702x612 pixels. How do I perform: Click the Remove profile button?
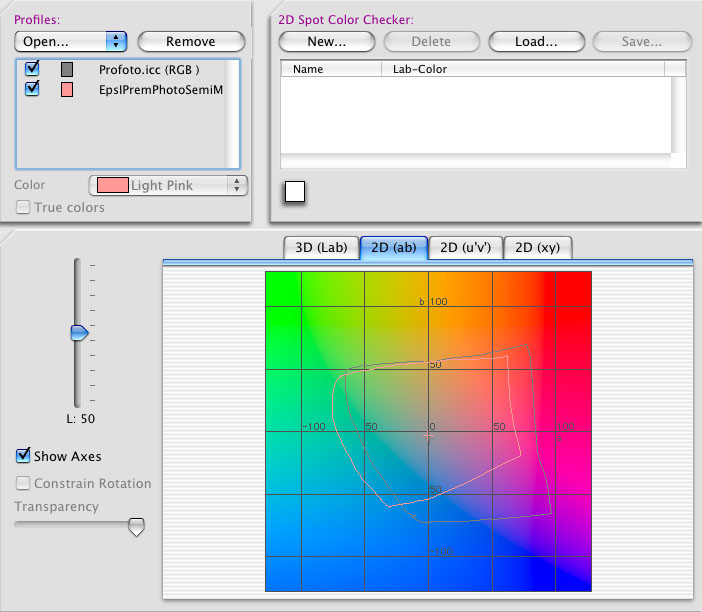click(191, 42)
